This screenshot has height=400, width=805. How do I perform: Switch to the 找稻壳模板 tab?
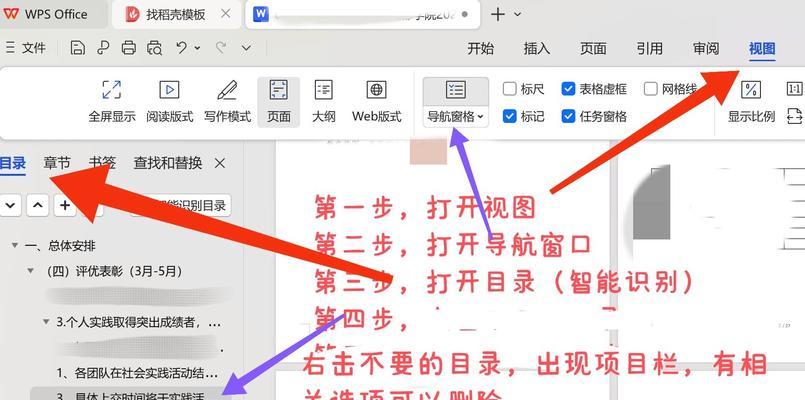176,14
